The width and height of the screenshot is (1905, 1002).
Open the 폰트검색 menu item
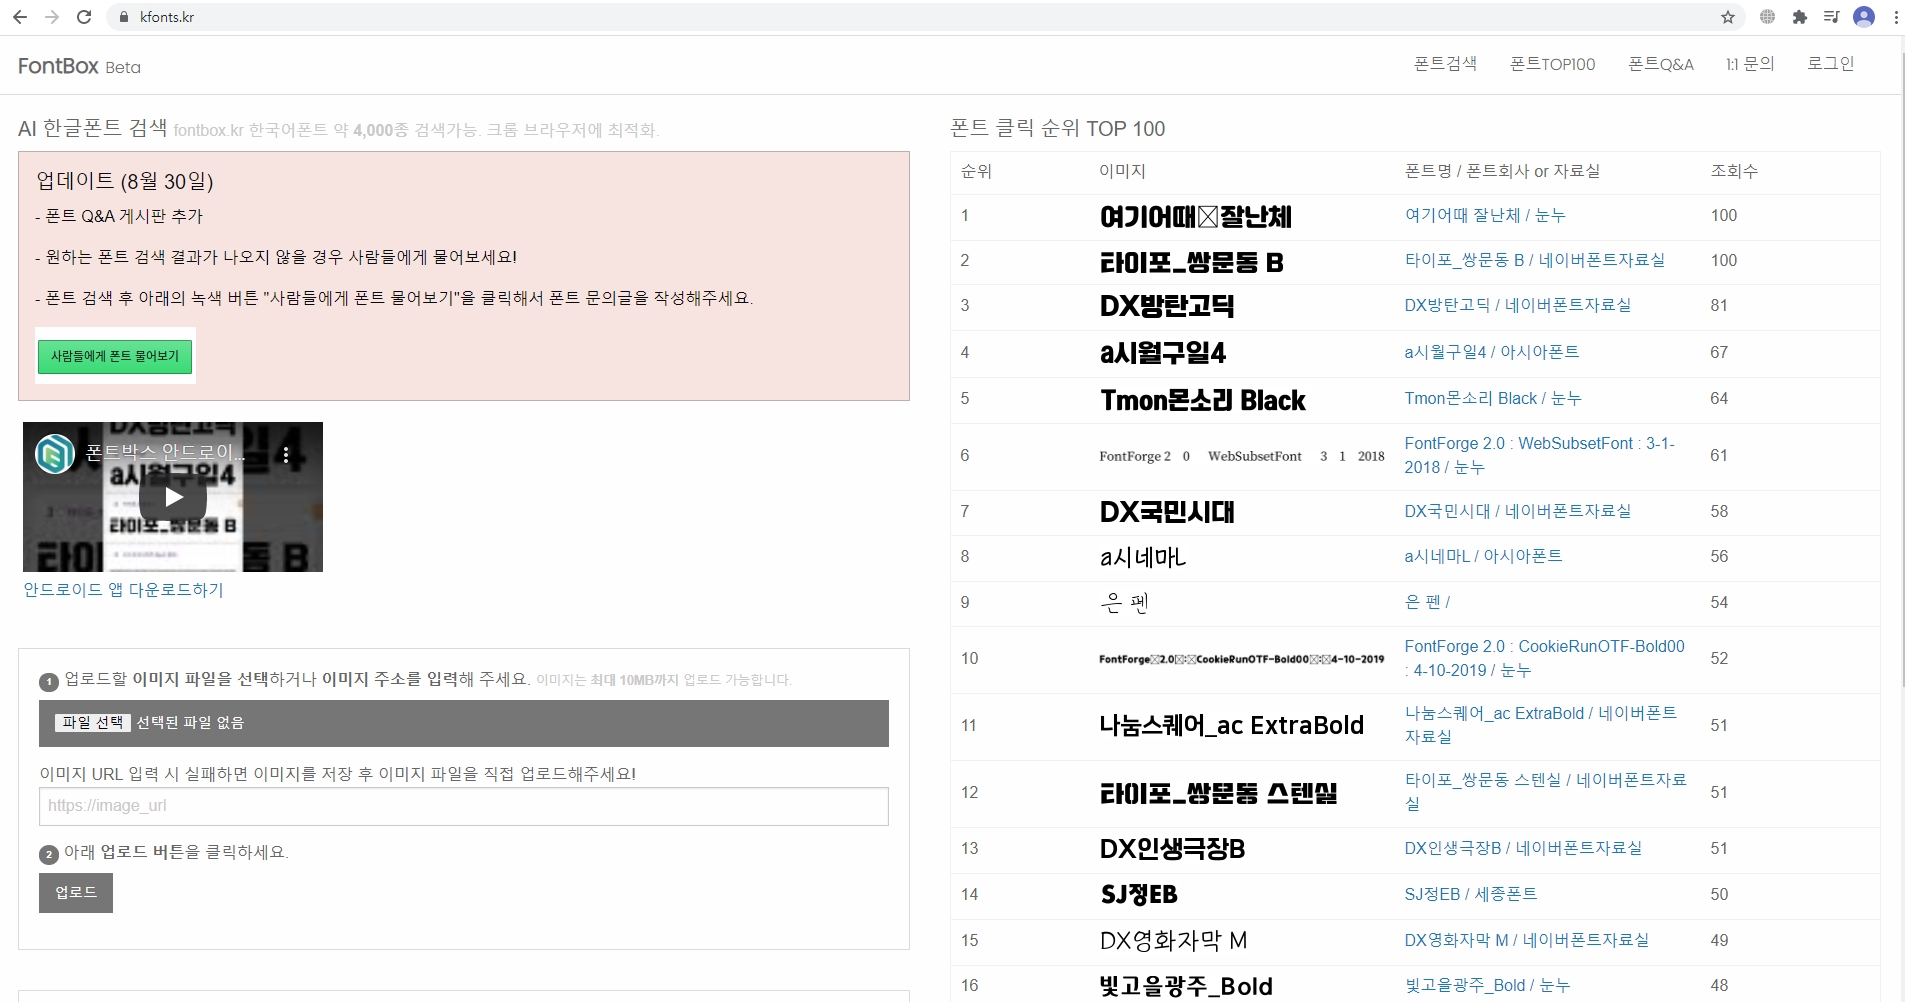(1445, 64)
